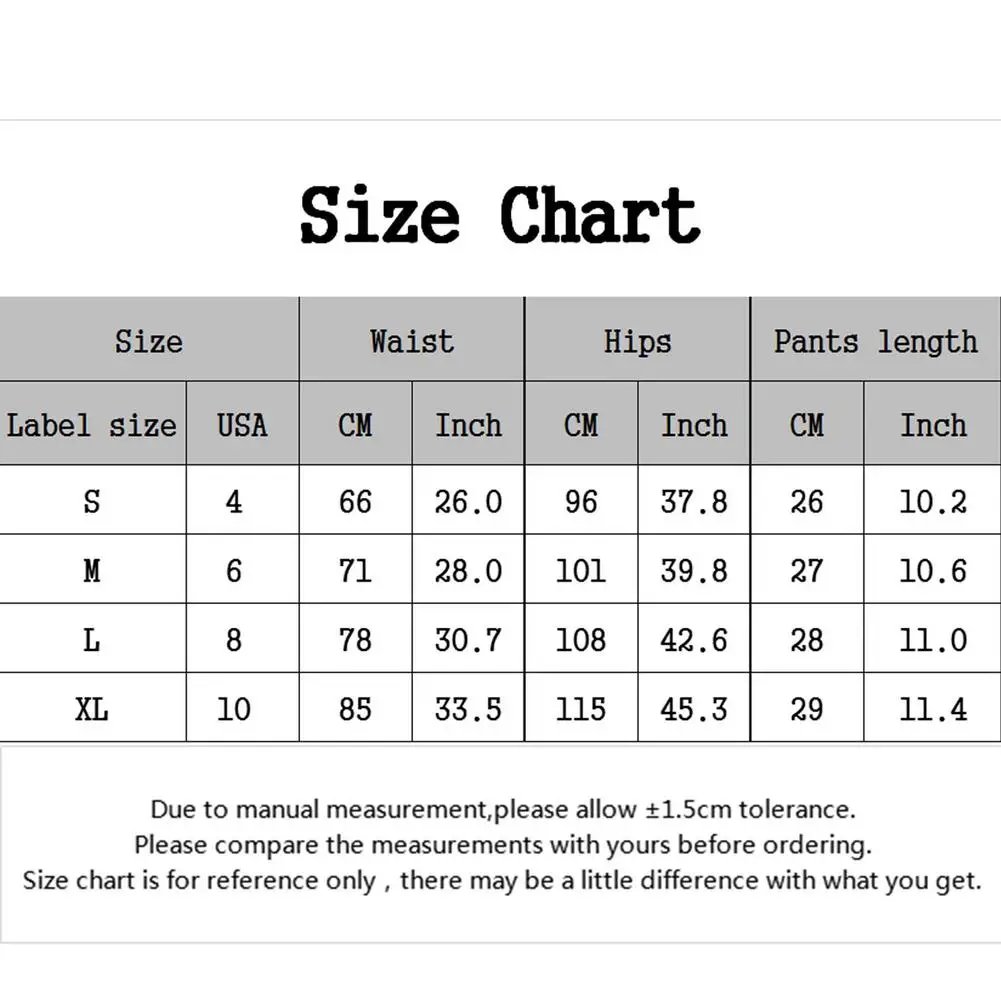This screenshot has width=1001, height=1001.
Task: Click waist value 66 cell
Action: (x=355, y=501)
